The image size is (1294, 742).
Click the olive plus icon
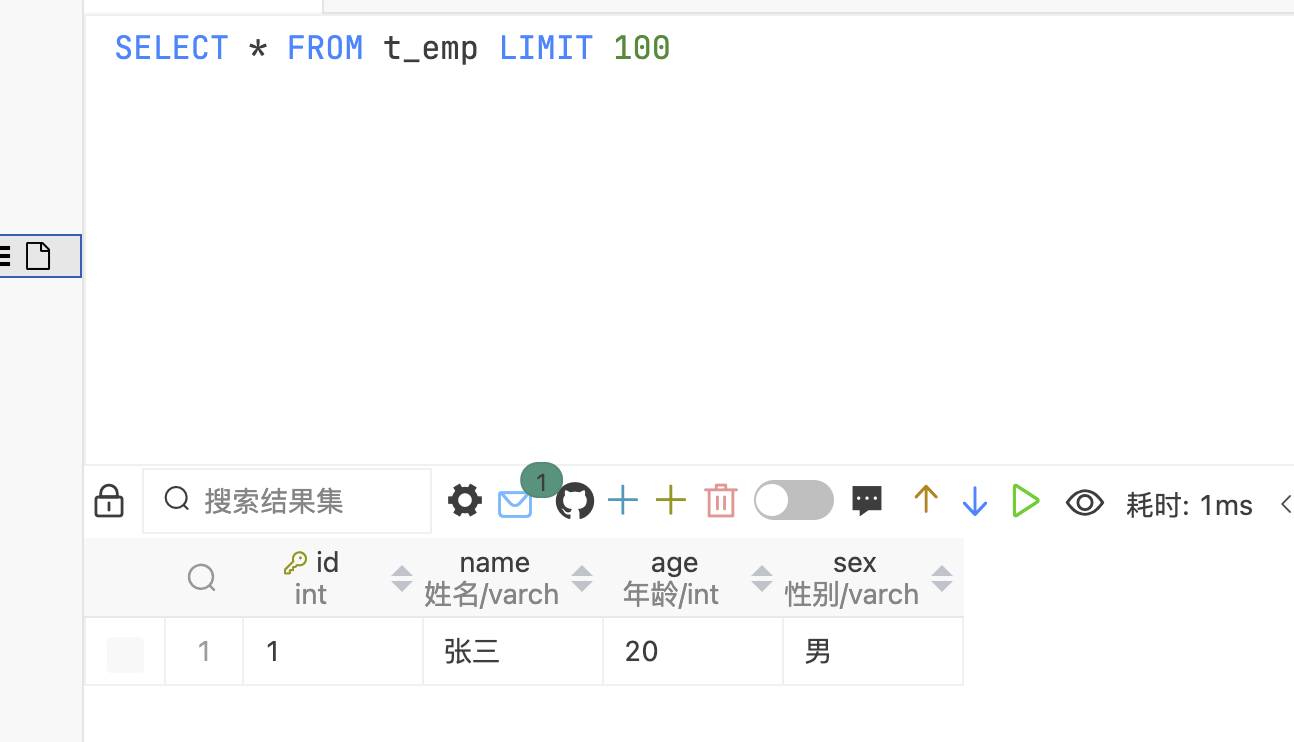point(671,500)
